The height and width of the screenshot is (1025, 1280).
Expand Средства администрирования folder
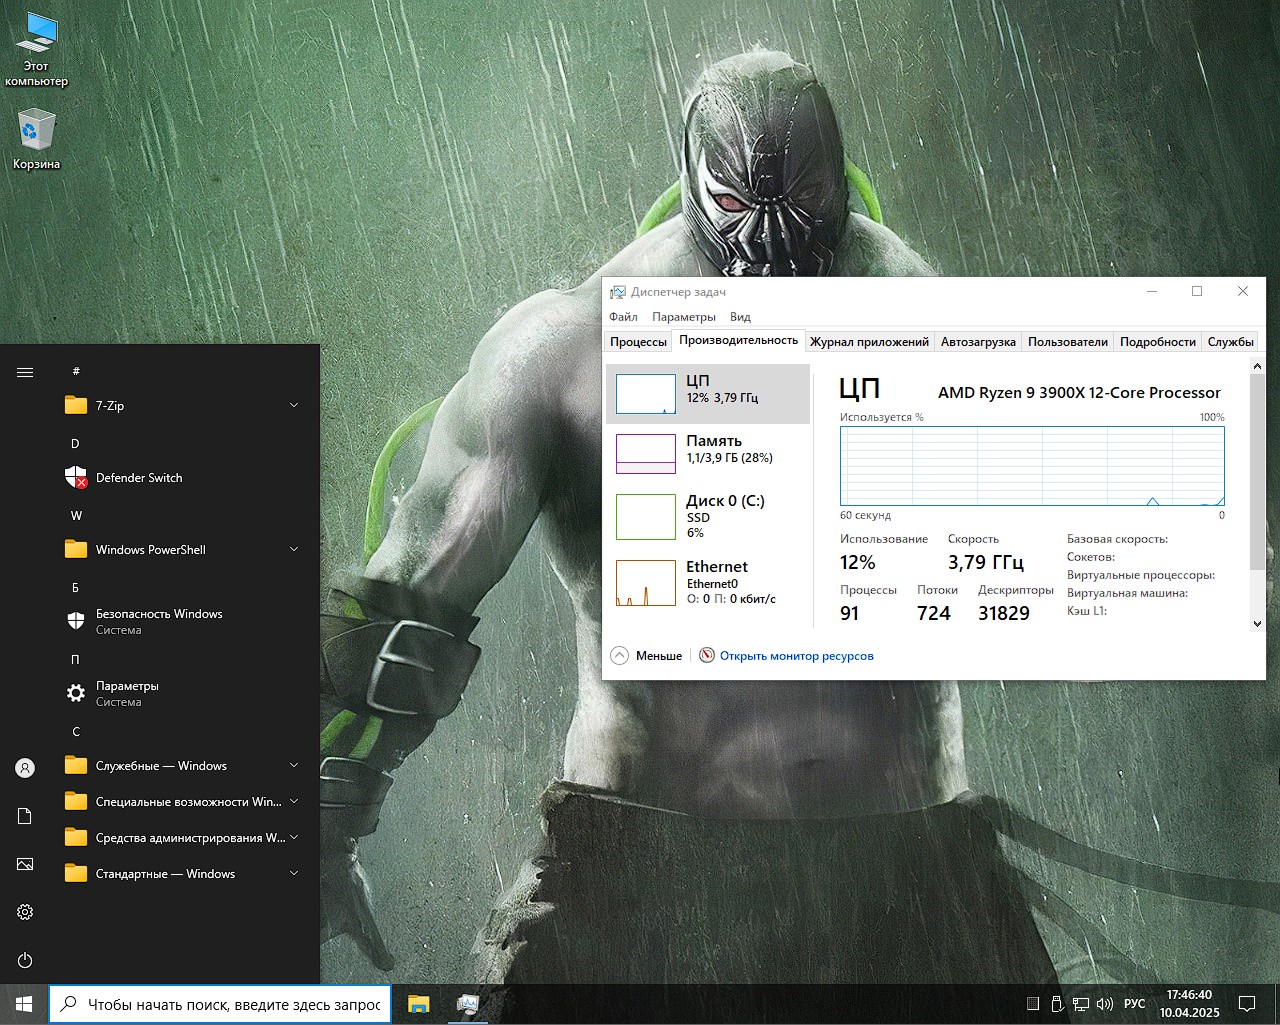184,838
